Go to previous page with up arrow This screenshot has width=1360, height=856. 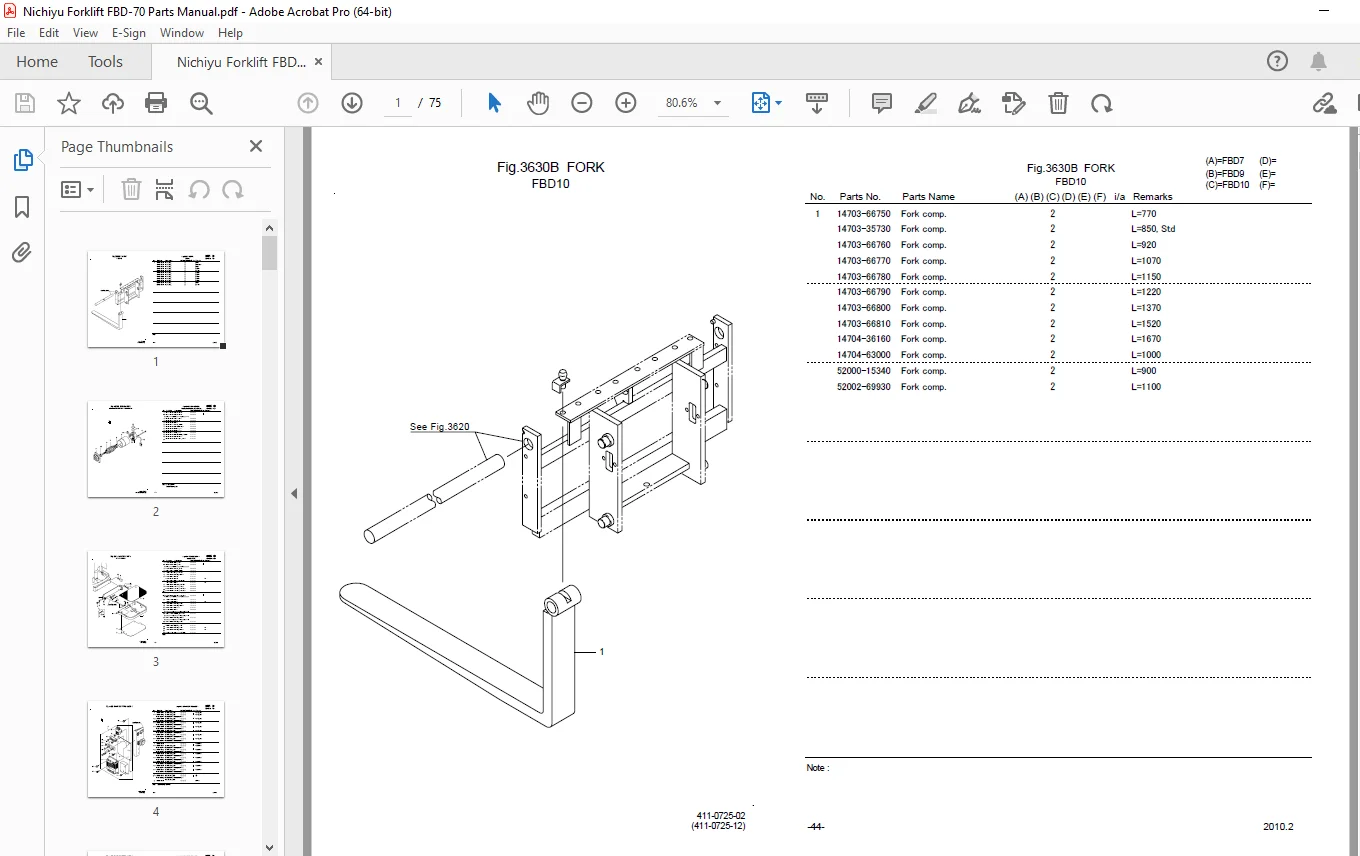[308, 103]
